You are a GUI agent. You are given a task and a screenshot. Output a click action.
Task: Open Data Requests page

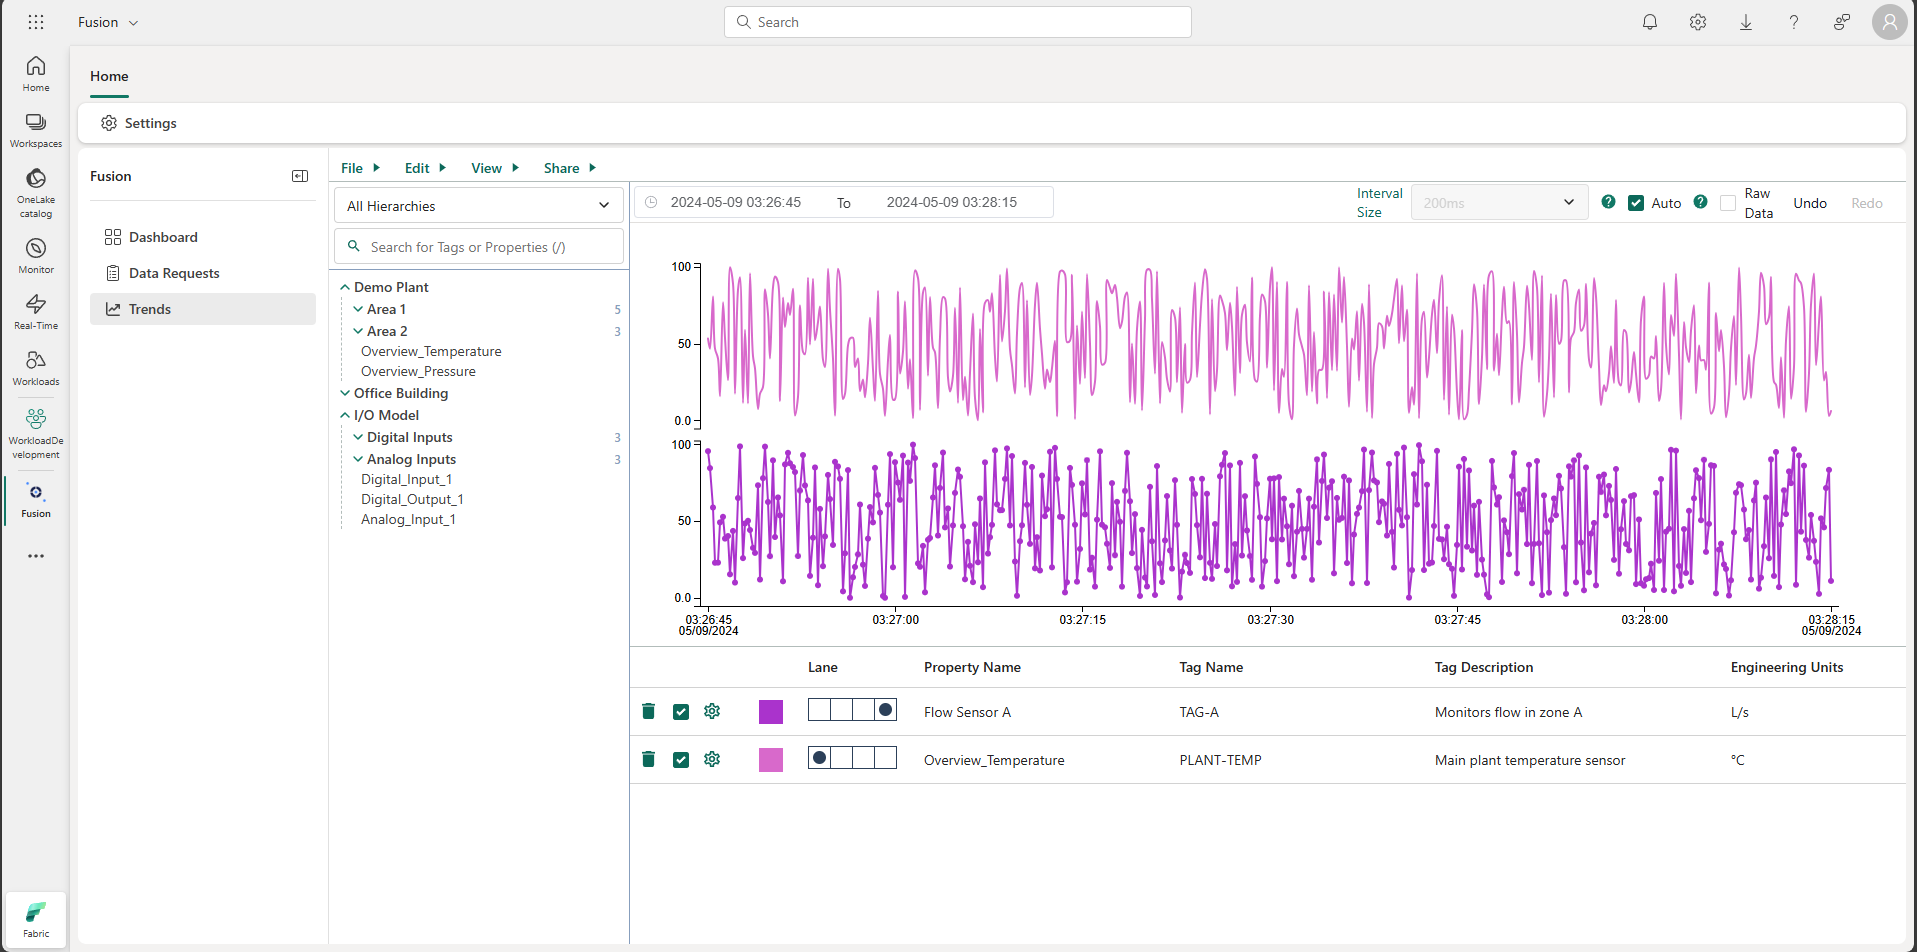pos(203,273)
